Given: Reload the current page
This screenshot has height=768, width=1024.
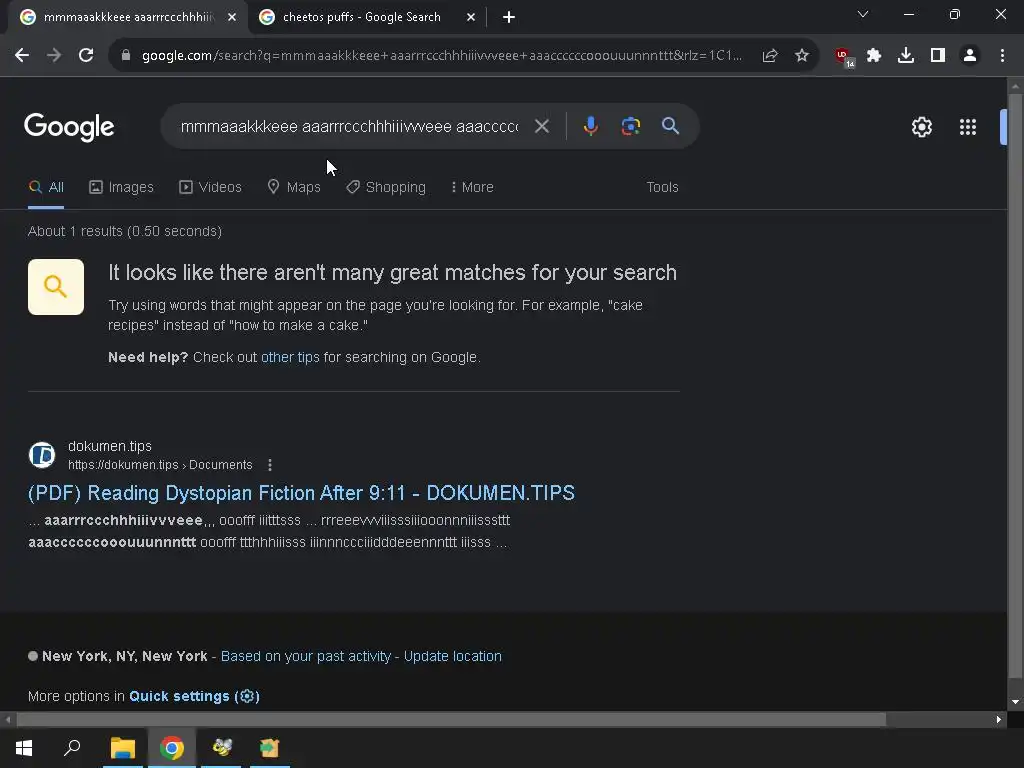Looking at the screenshot, I should coord(86,56).
